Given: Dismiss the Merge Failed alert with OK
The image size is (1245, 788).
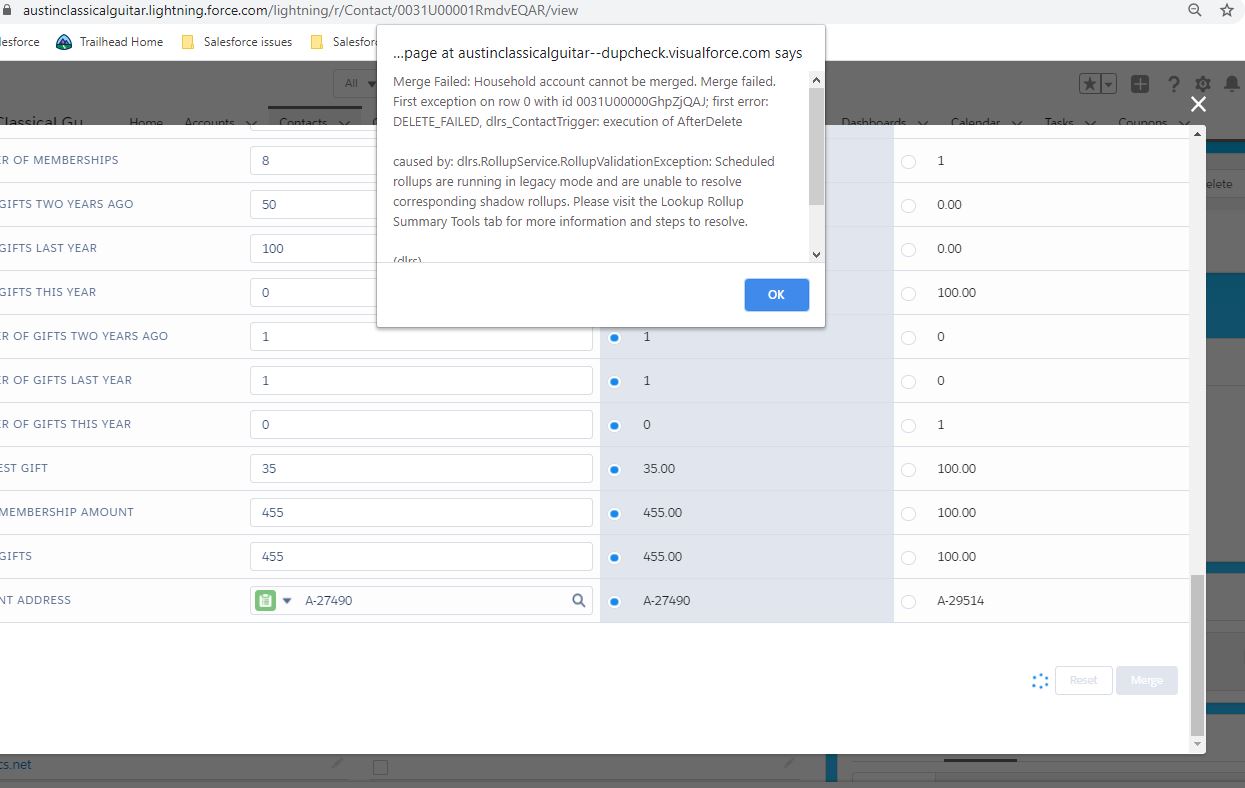Looking at the screenshot, I should coord(776,294).
